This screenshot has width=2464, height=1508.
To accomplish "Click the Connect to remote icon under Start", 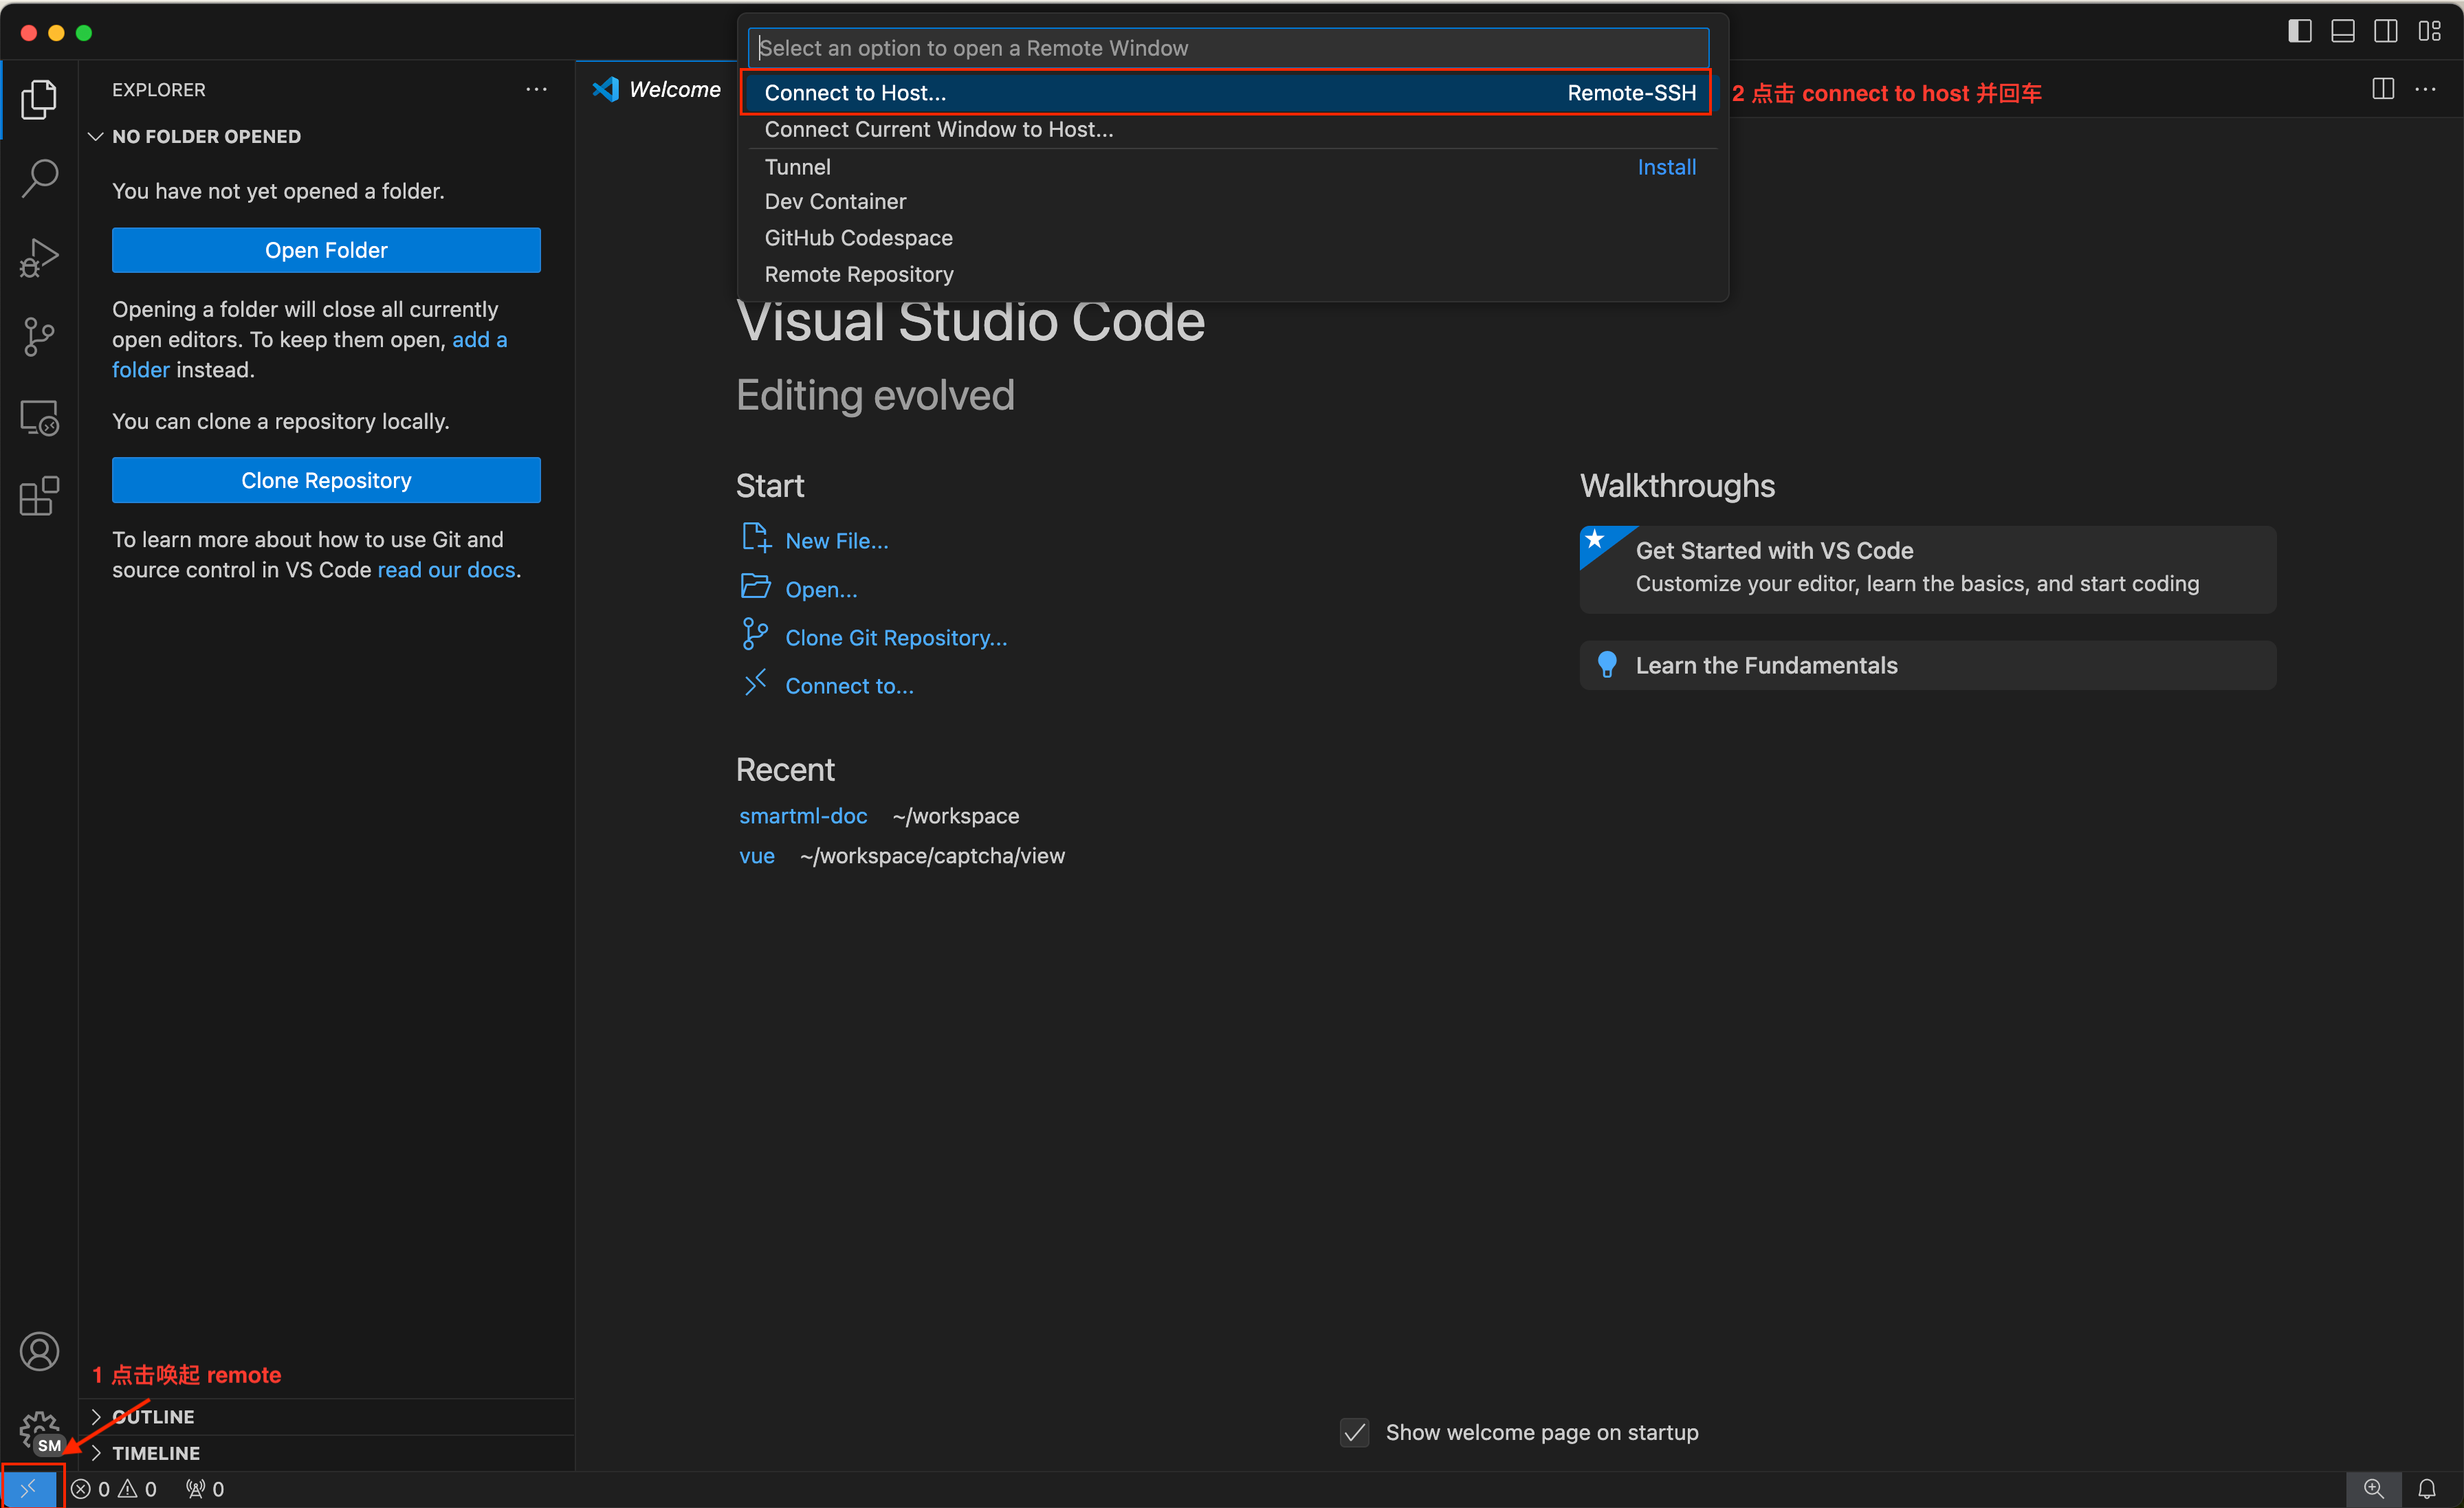I will [755, 683].
